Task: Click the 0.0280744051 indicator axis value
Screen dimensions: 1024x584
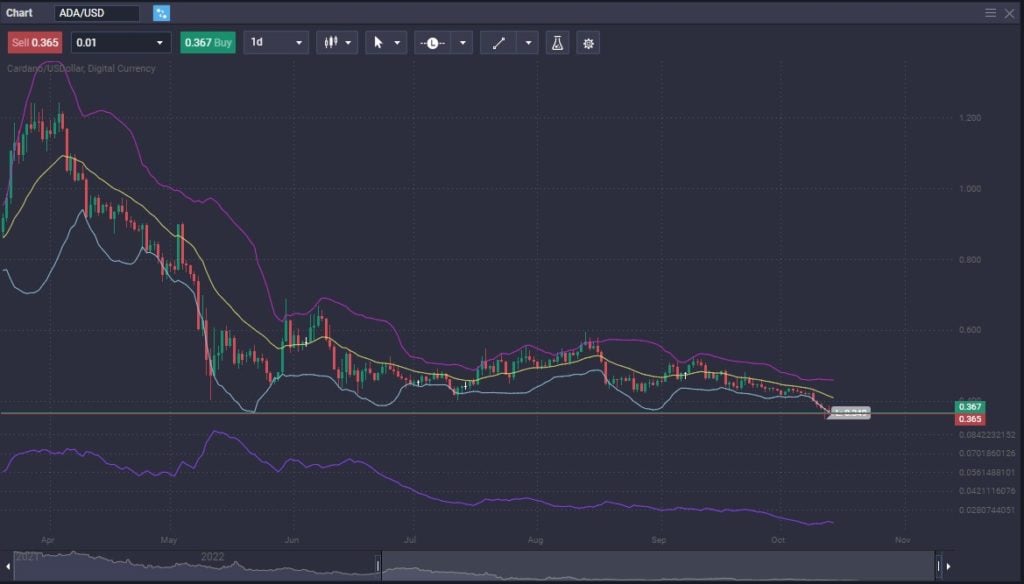Action: (987, 510)
